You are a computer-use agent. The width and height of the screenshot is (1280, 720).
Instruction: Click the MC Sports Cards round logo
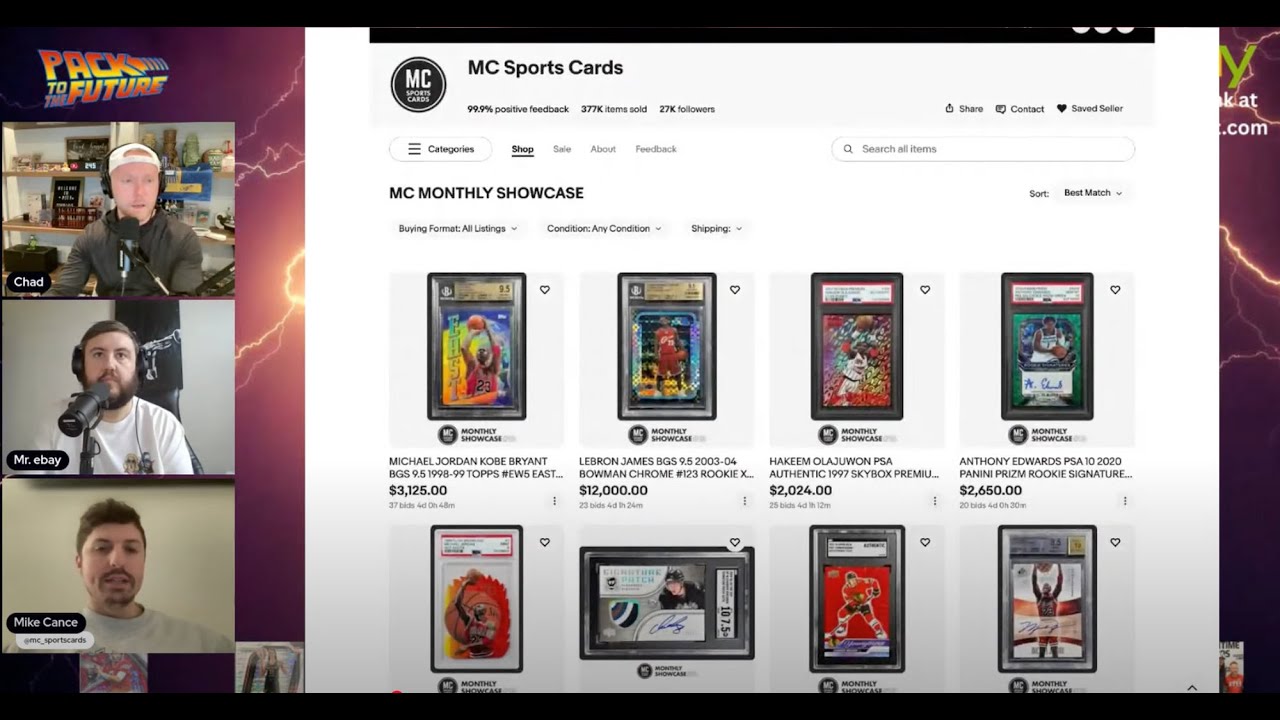418,84
